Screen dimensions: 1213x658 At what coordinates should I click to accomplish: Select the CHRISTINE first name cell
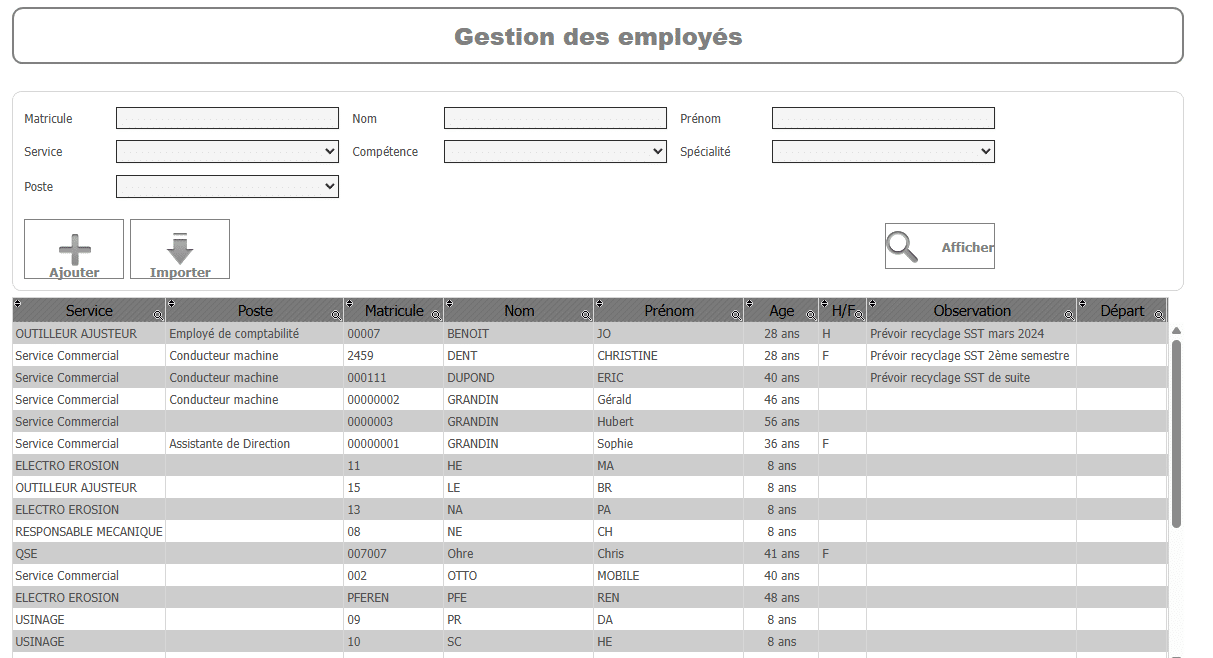(669, 356)
